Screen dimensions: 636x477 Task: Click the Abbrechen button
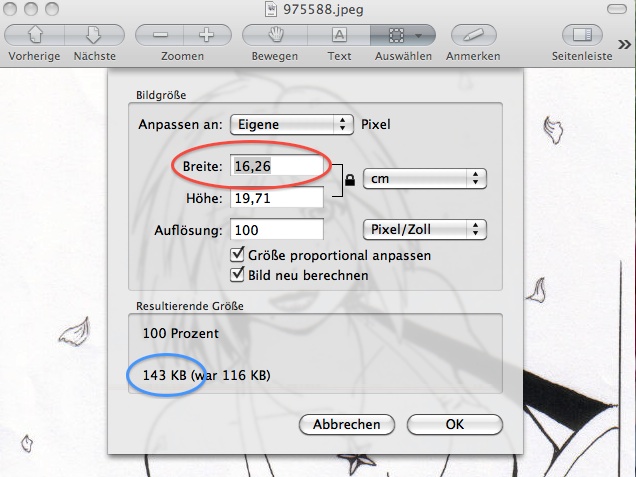click(346, 424)
